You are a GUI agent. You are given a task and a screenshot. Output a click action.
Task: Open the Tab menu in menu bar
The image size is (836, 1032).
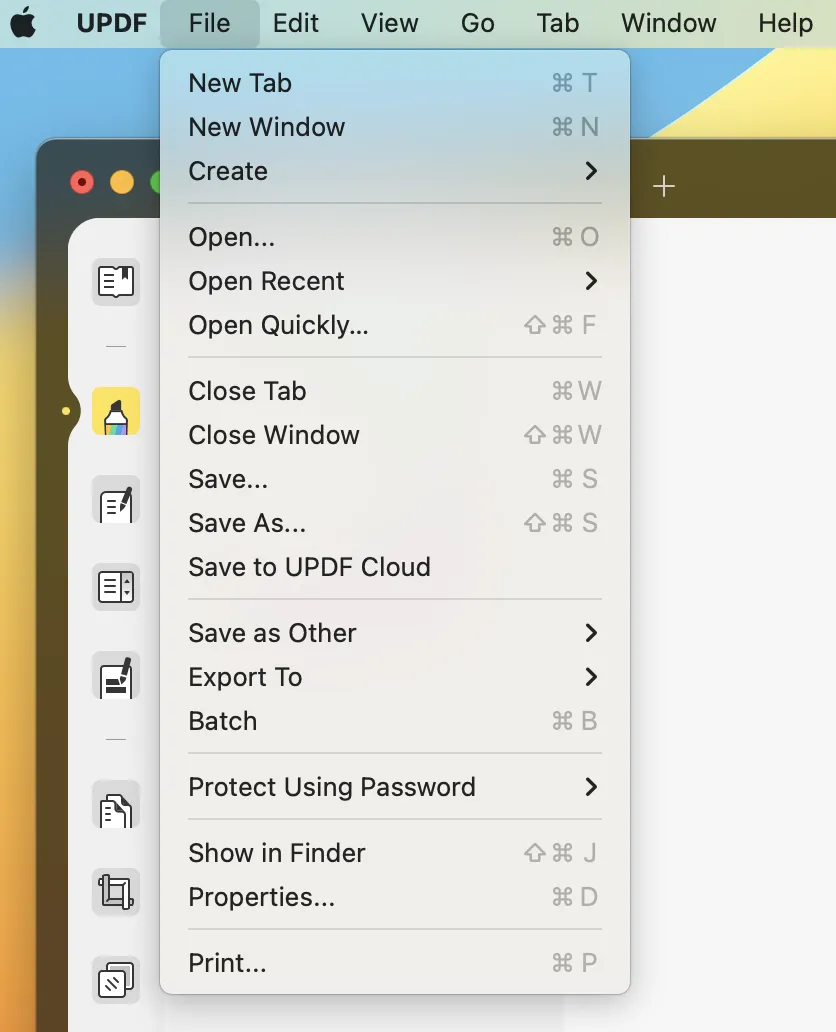click(x=558, y=23)
